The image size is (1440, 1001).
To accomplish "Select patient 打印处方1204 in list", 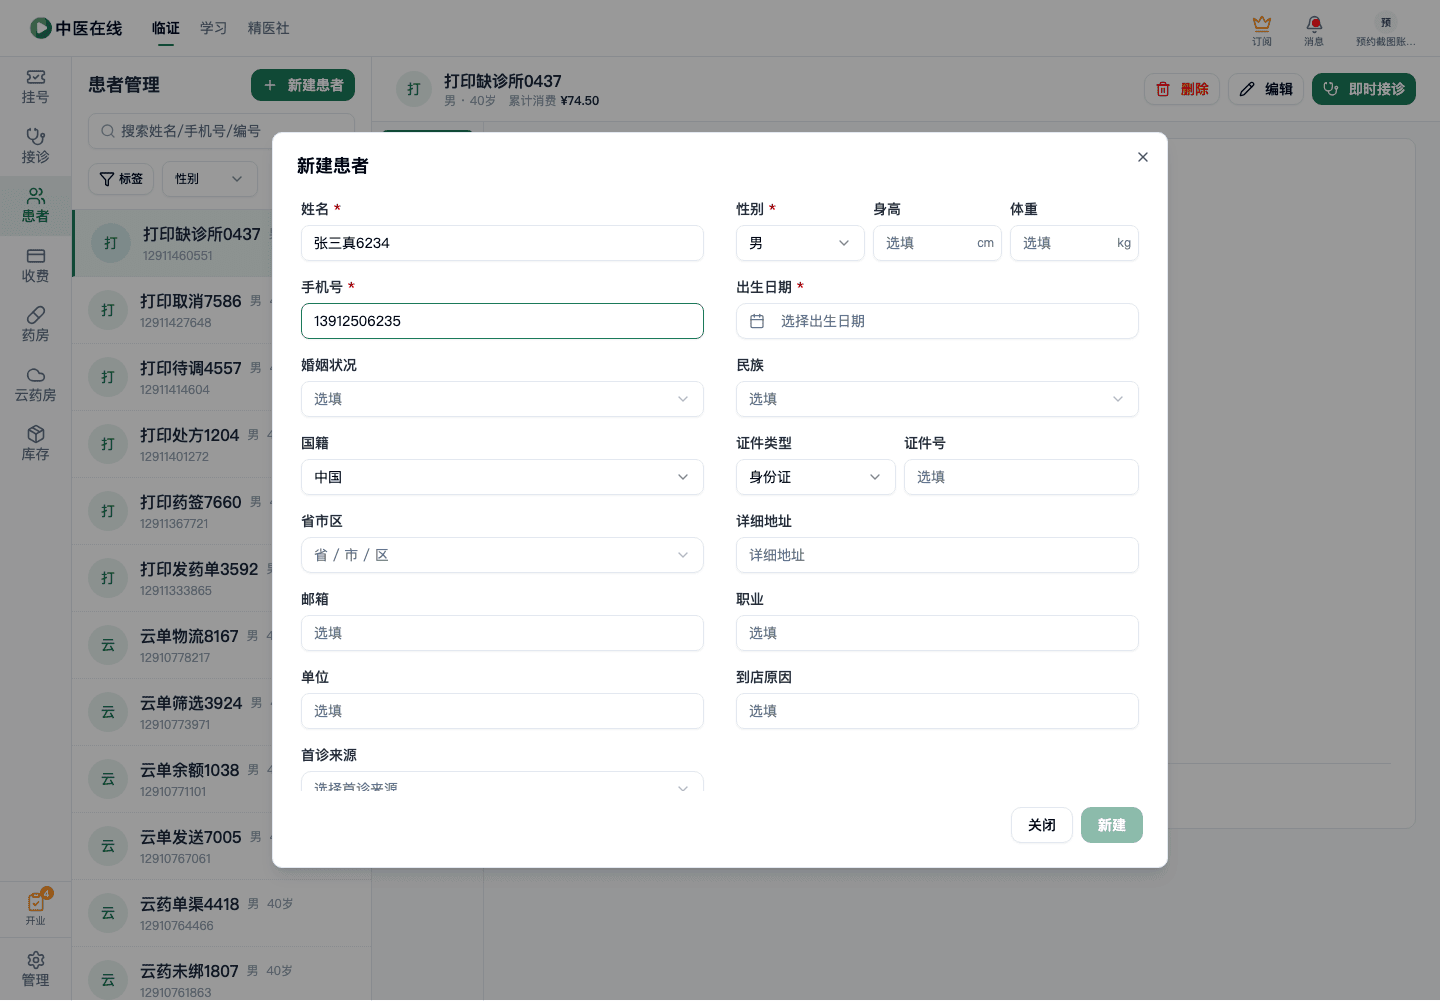I will 172,444.
